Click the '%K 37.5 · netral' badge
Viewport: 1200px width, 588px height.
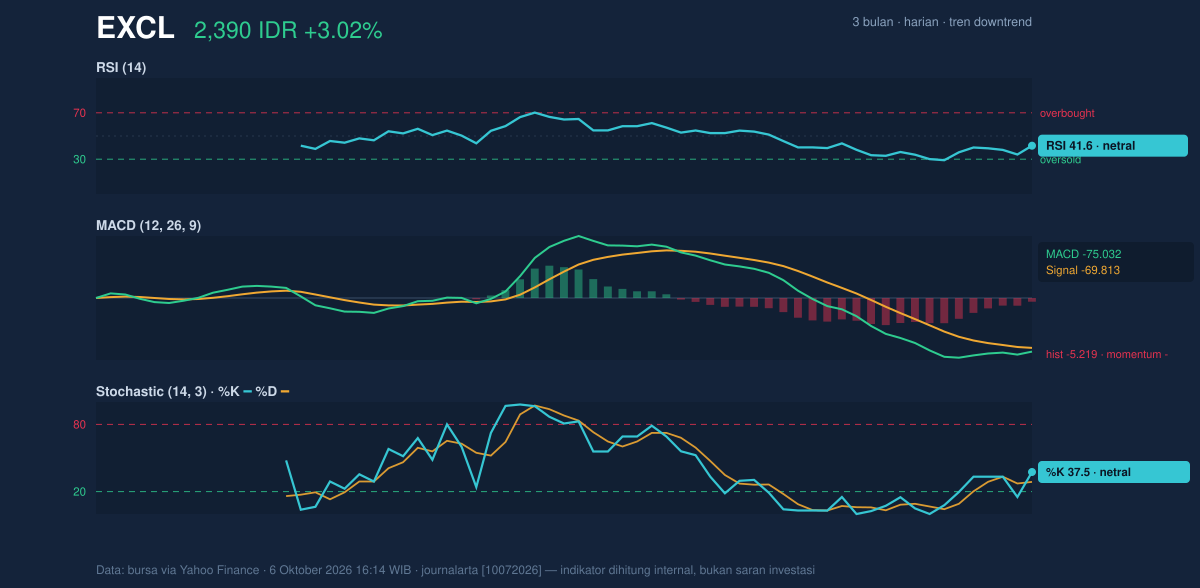(x=1114, y=472)
